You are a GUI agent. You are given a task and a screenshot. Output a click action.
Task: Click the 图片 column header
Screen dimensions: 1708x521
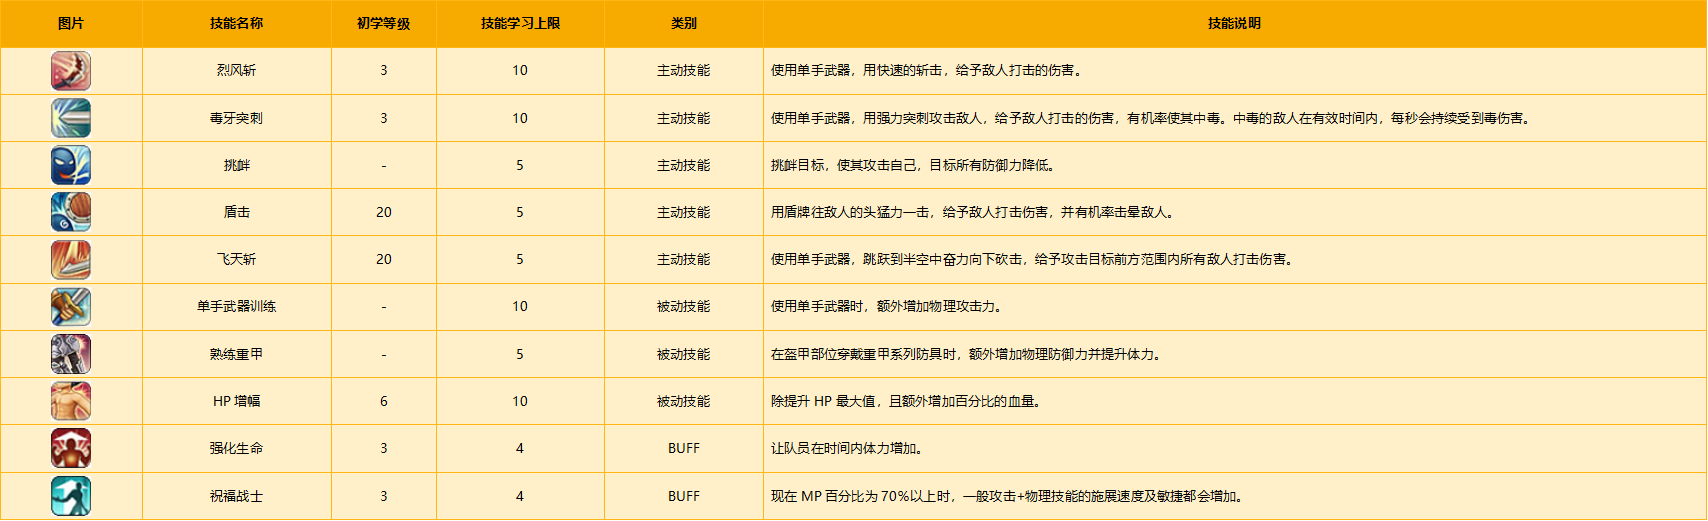click(71, 23)
